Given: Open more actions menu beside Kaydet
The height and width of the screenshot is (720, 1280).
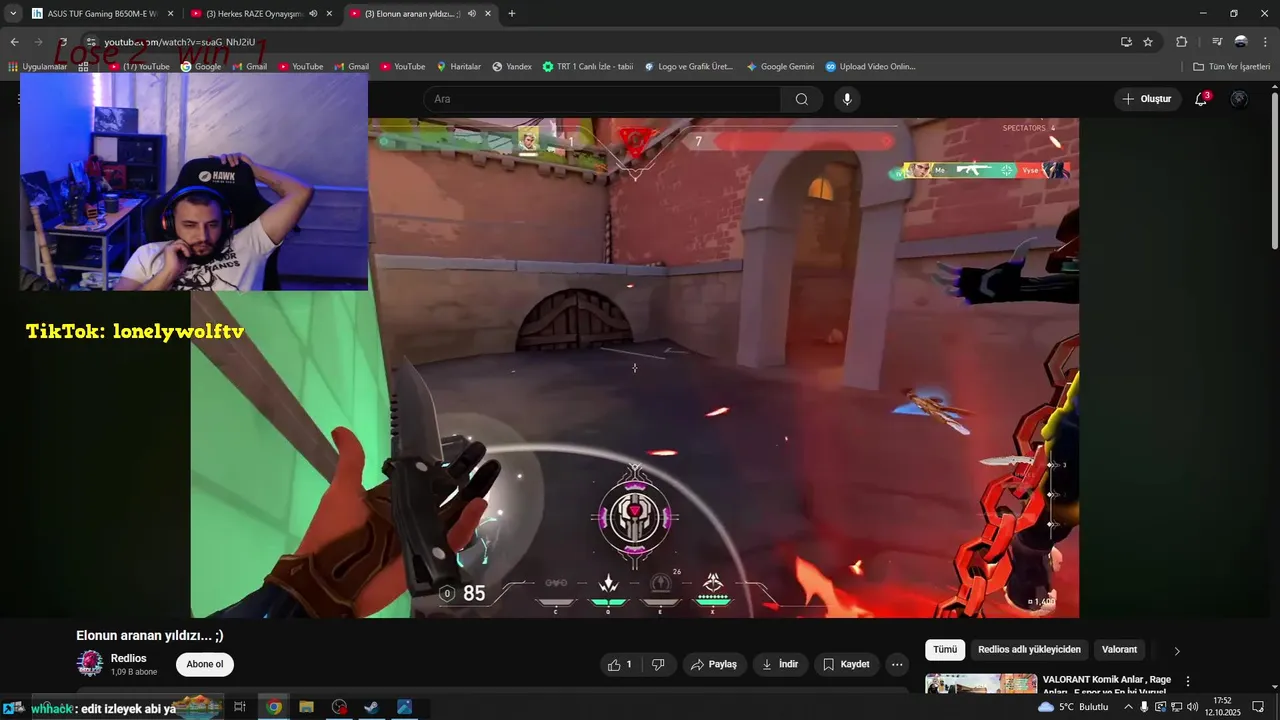Looking at the screenshot, I should [897, 664].
